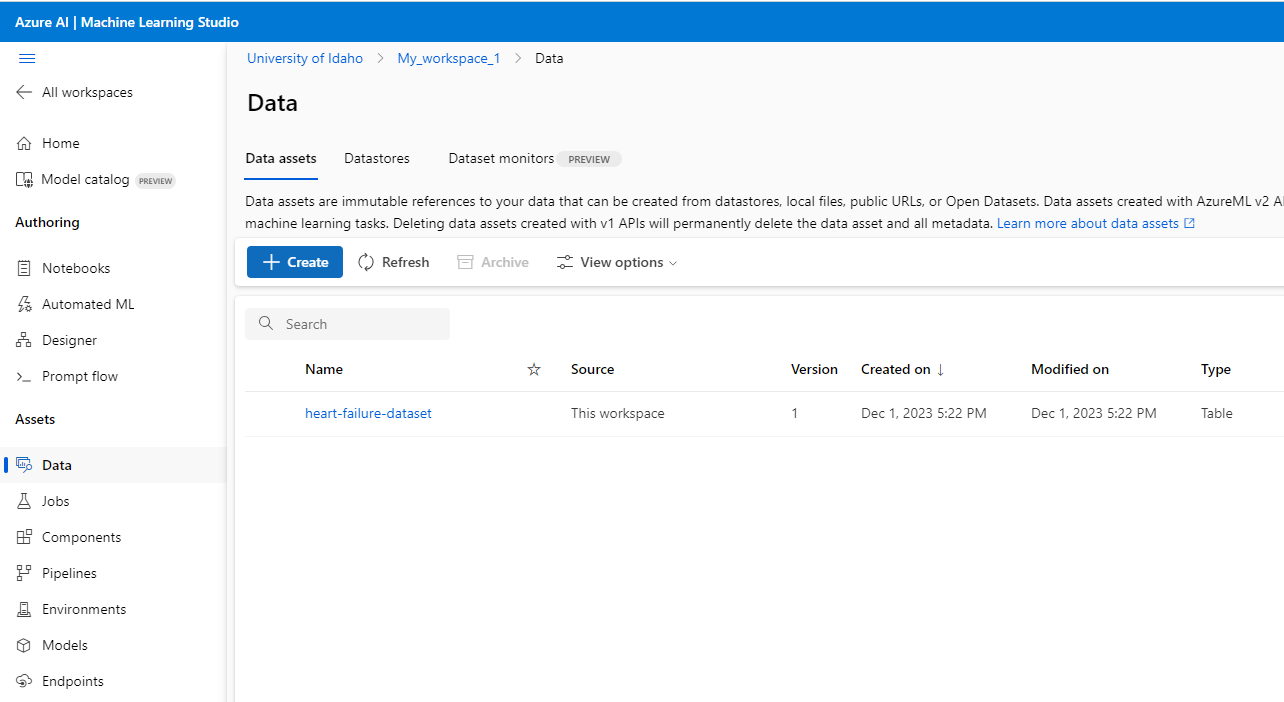The width and height of the screenshot is (1284, 702).
Task: Switch to the Dataset monitors tab
Action: click(x=501, y=158)
